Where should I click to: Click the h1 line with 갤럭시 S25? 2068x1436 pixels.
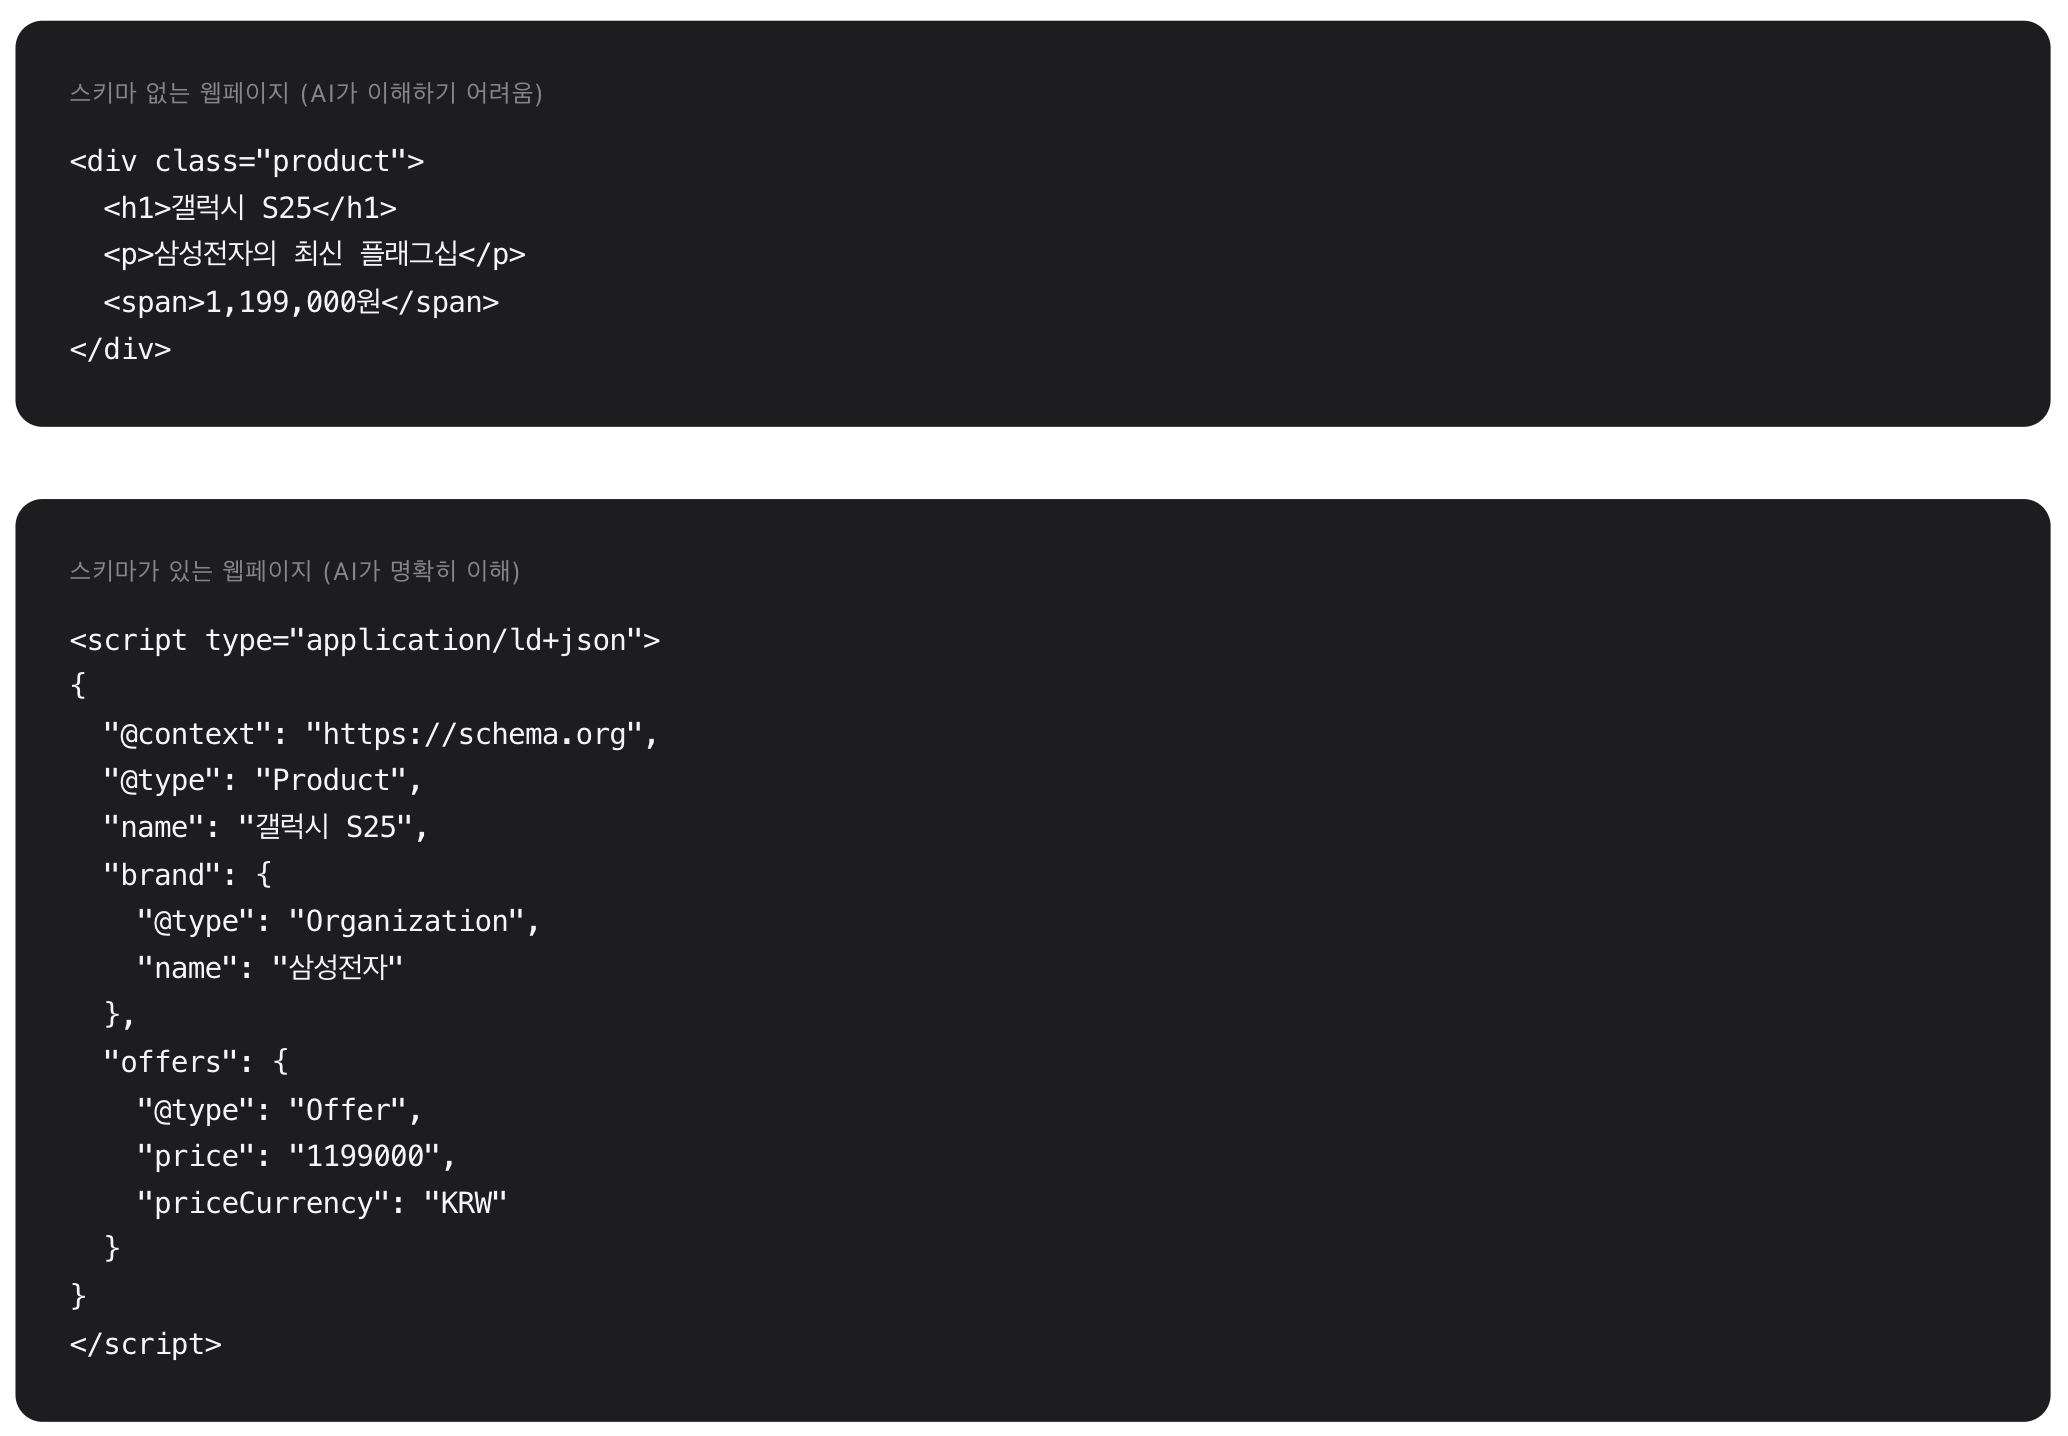(250, 208)
